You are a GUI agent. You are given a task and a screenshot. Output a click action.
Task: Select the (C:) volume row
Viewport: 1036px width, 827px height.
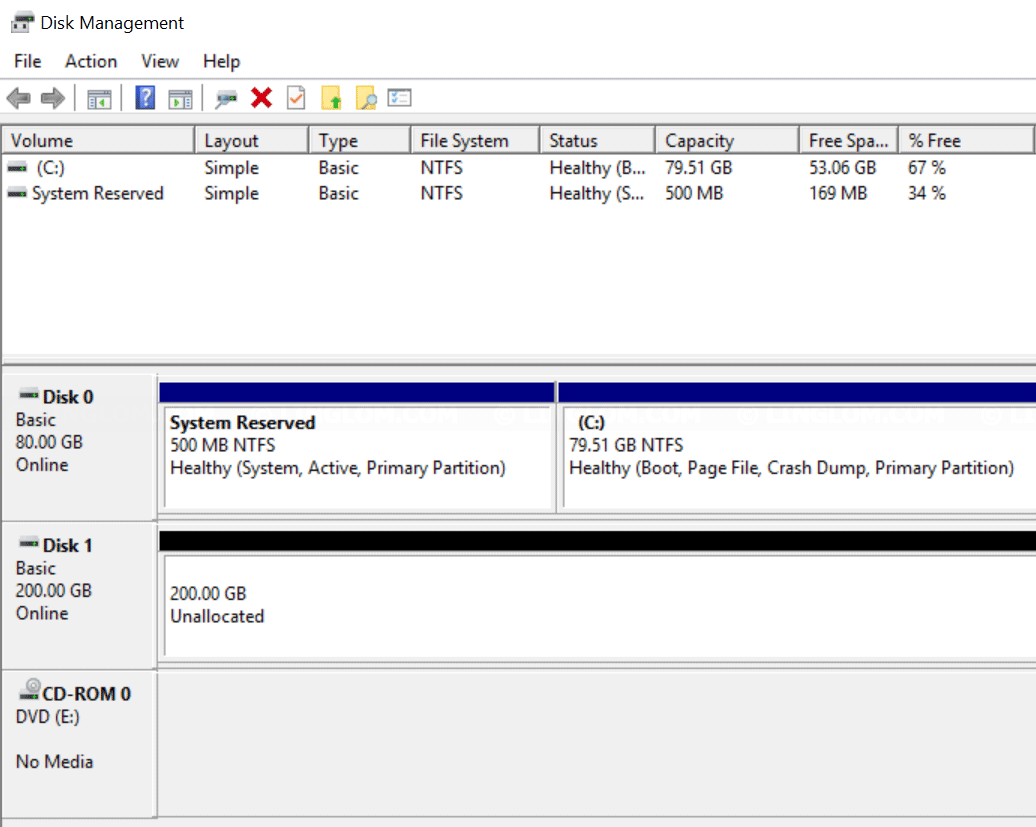[x=518, y=168]
